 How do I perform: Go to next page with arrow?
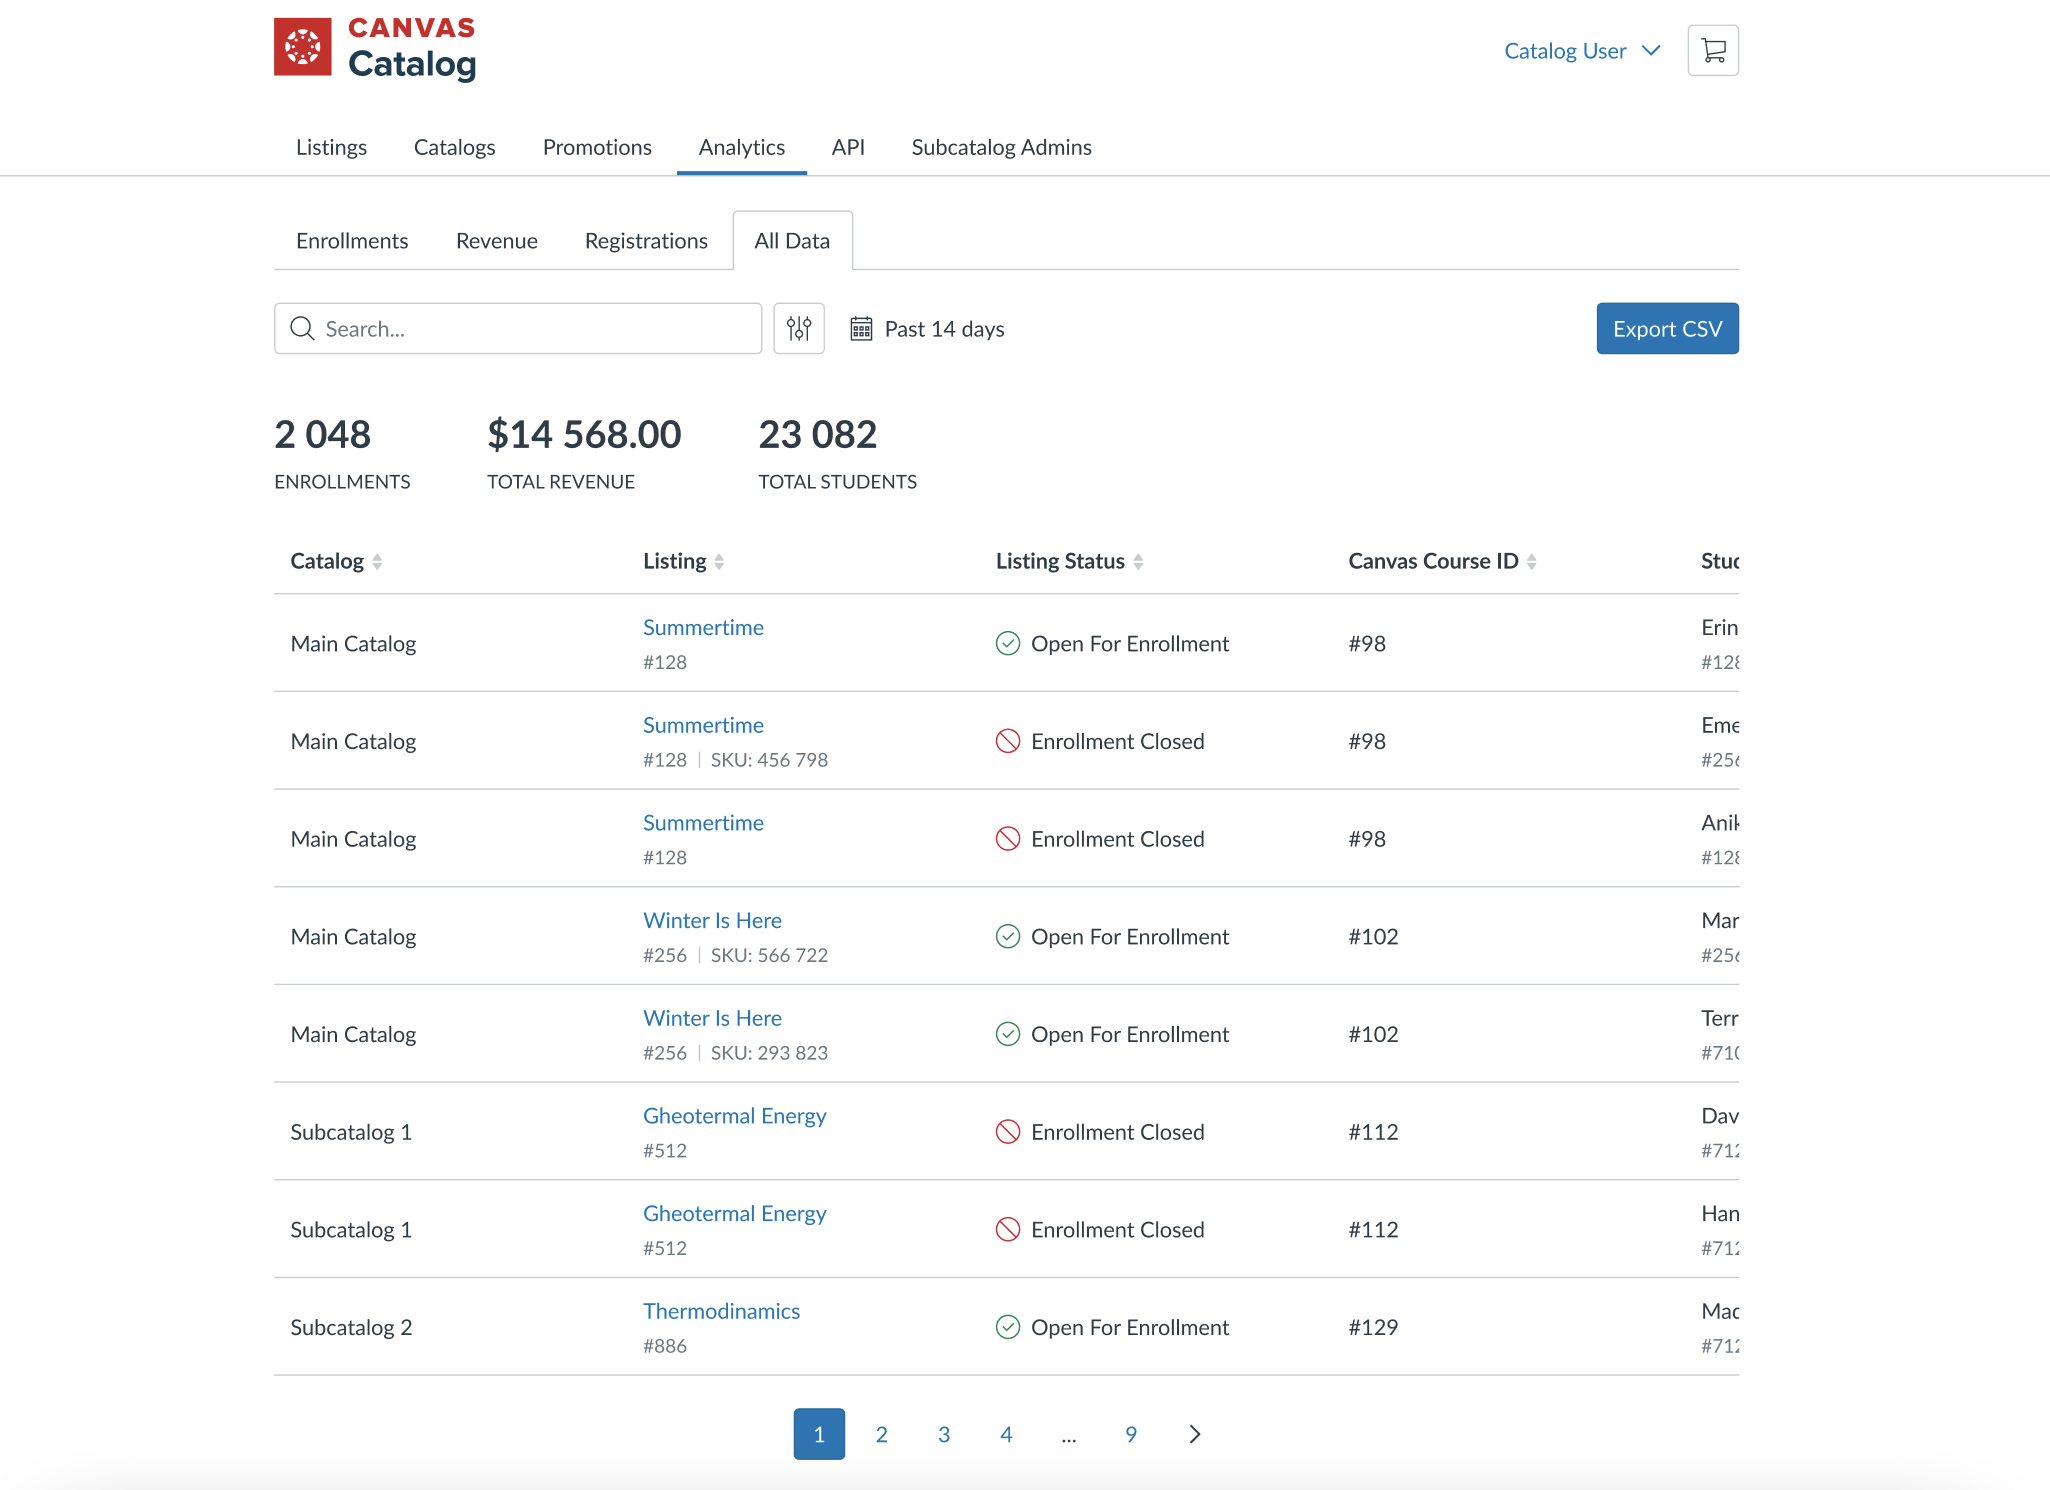click(x=1194, y=1434)
